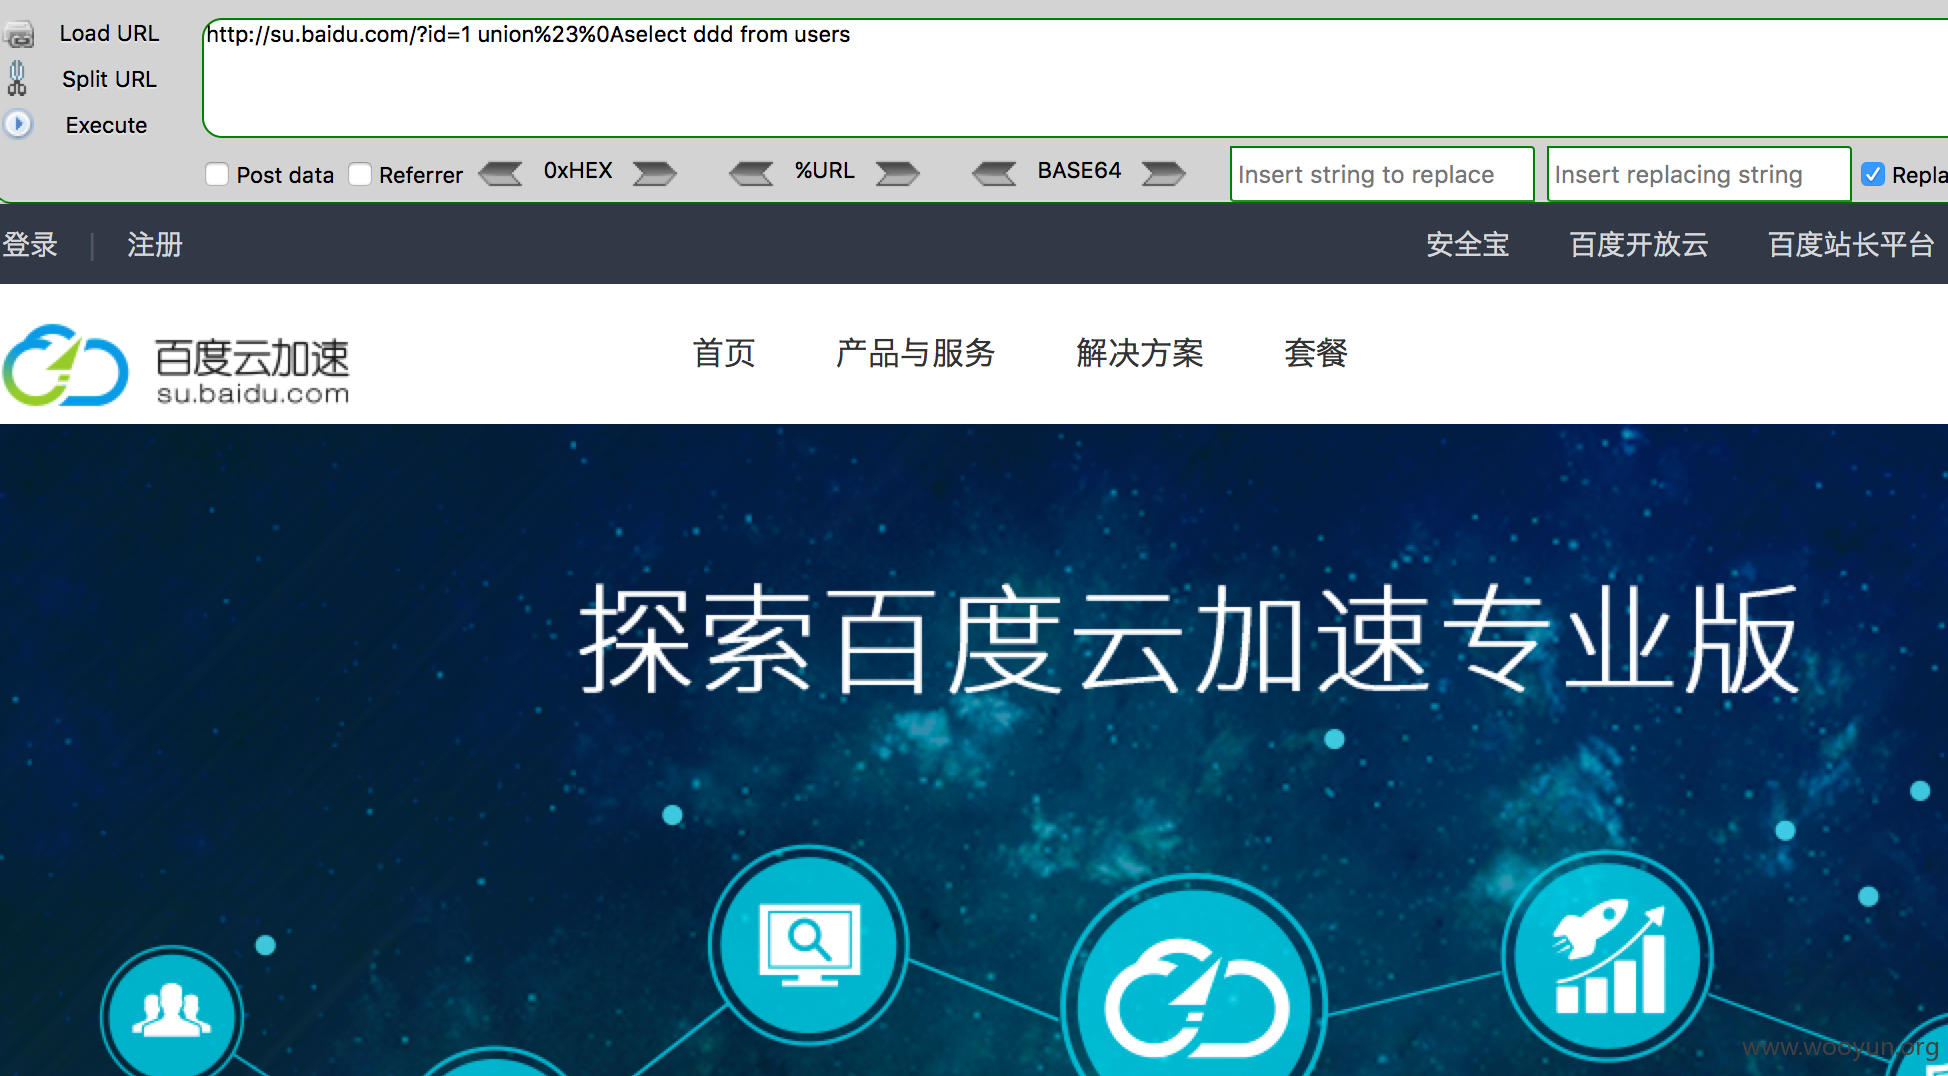The height and width of the screenshot is (1076, 1948).
Task: Focus the Insert replacing string field
Action: (1699, 174)
